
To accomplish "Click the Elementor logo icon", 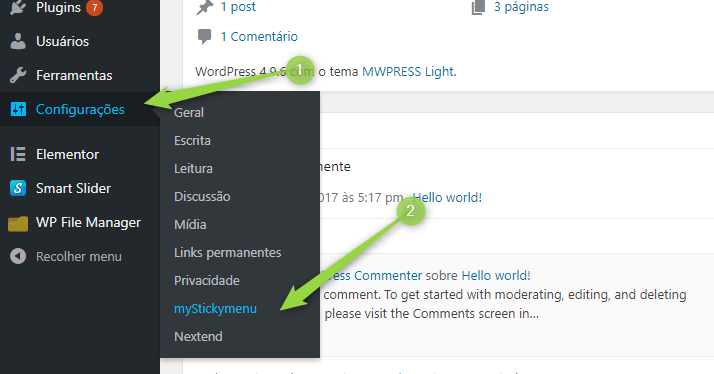I will (18, 154).
